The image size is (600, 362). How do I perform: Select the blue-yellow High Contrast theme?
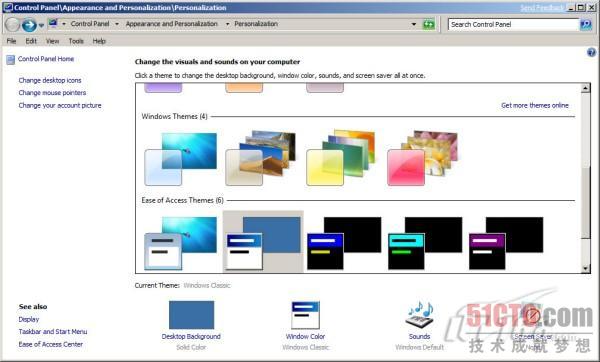(344, 243)
